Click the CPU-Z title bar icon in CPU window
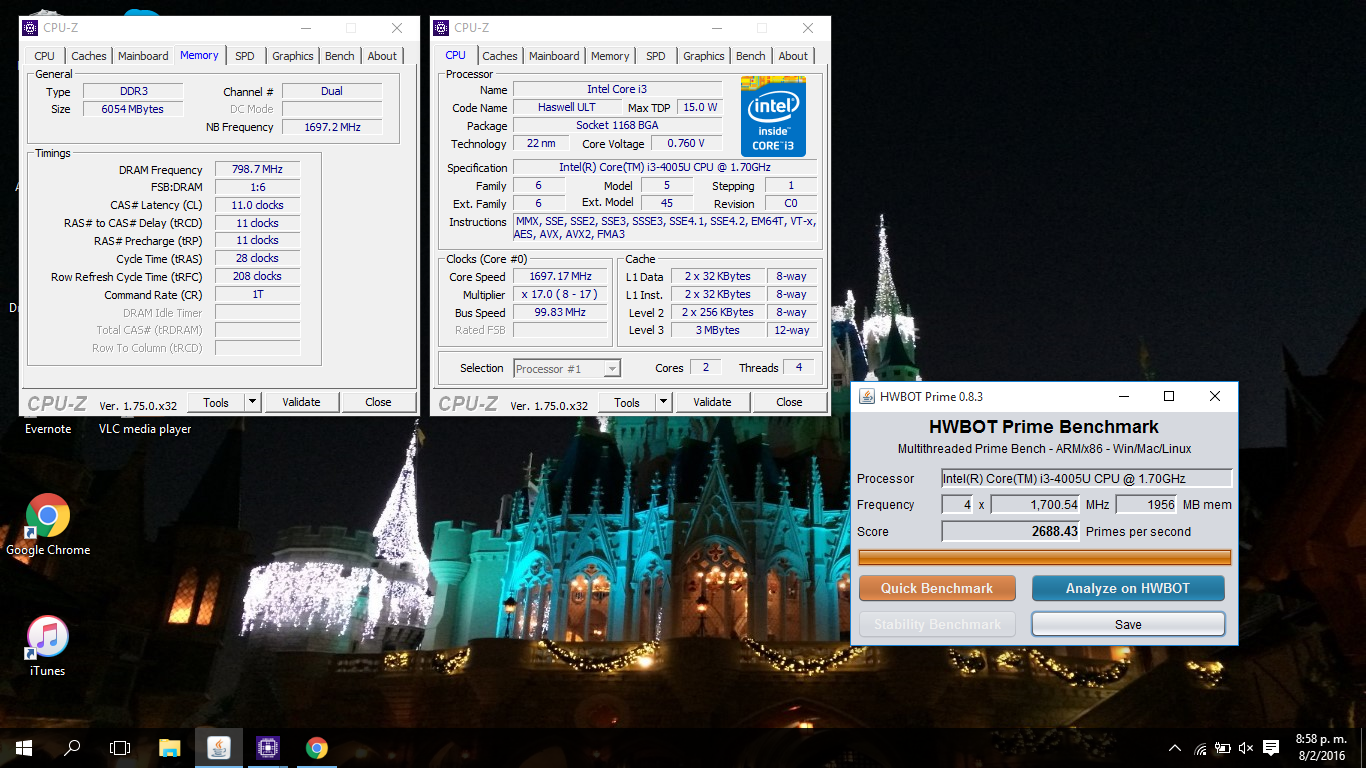The image size is (1366, 768). [442, 28]
